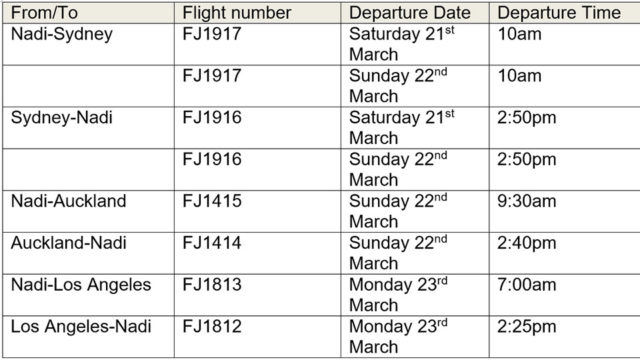Screen dimensions: 640x360
Task: Click the 9:30am departure time cell
Action: point(565,211)
